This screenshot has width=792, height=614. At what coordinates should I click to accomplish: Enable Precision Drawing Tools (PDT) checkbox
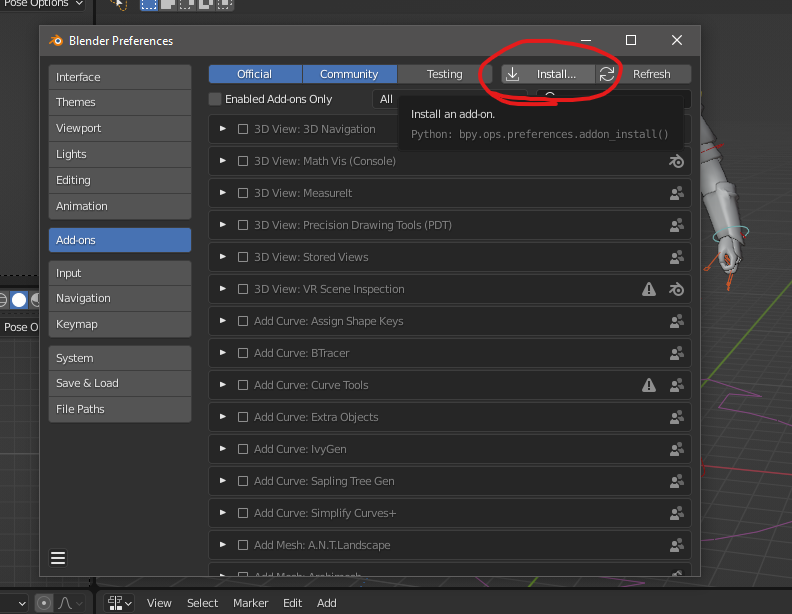coord(243,225)
